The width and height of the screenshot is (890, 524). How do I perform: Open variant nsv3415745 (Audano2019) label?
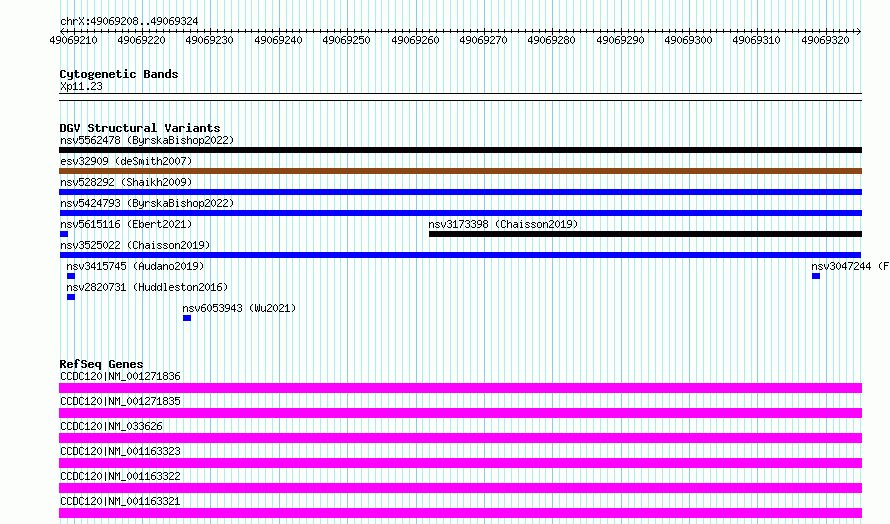point(135,266)
